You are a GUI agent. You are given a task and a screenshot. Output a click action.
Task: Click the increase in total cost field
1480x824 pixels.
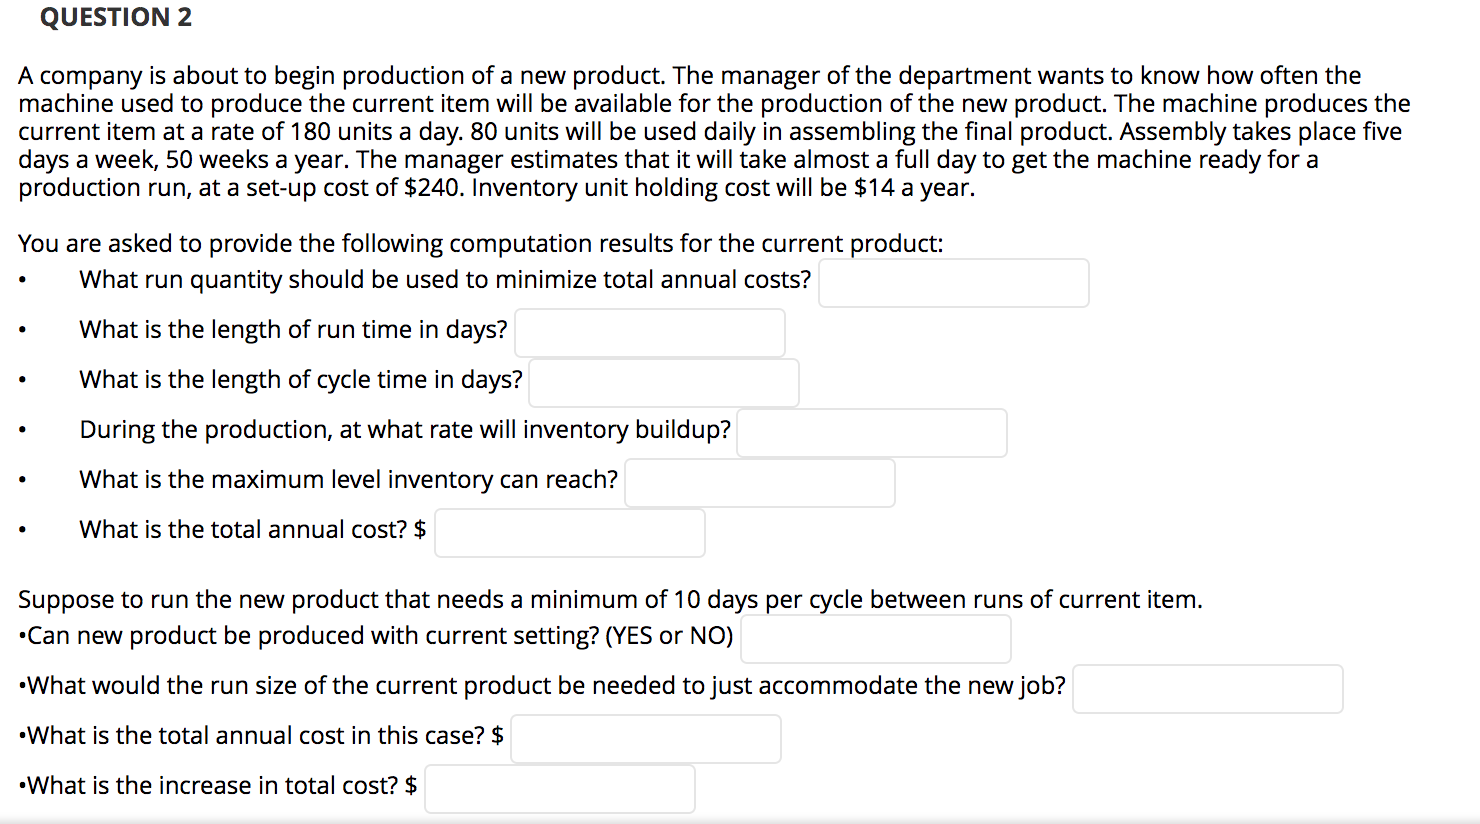tap(559, 788)
